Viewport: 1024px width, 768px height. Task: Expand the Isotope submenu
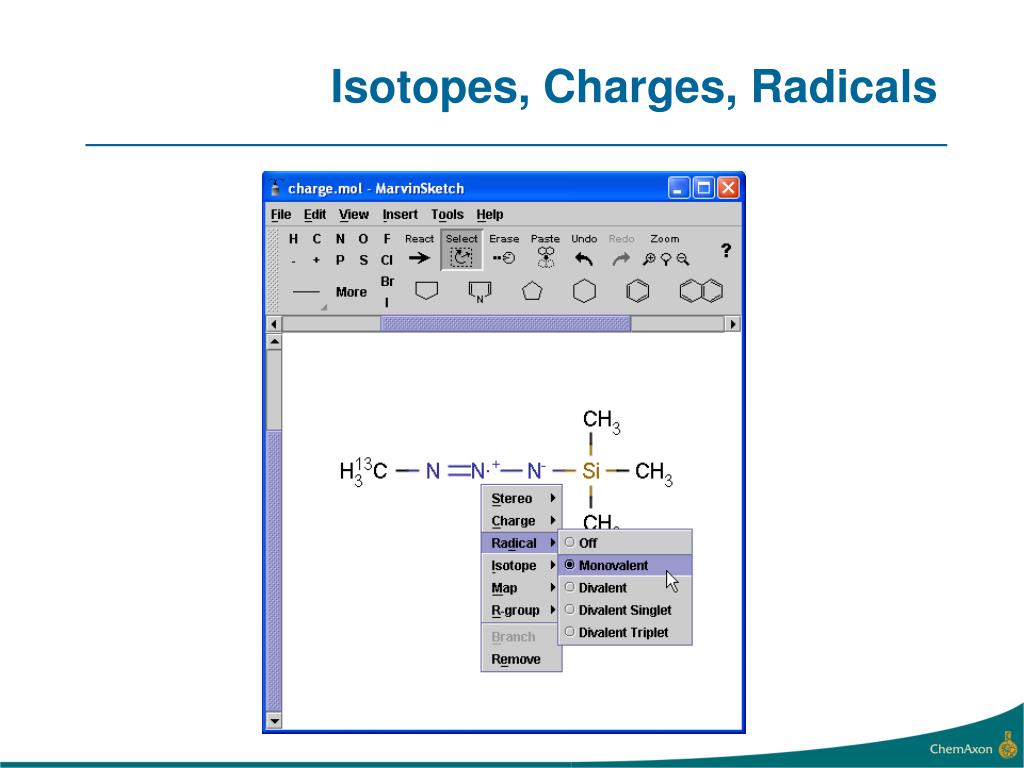tap(522, 566)
